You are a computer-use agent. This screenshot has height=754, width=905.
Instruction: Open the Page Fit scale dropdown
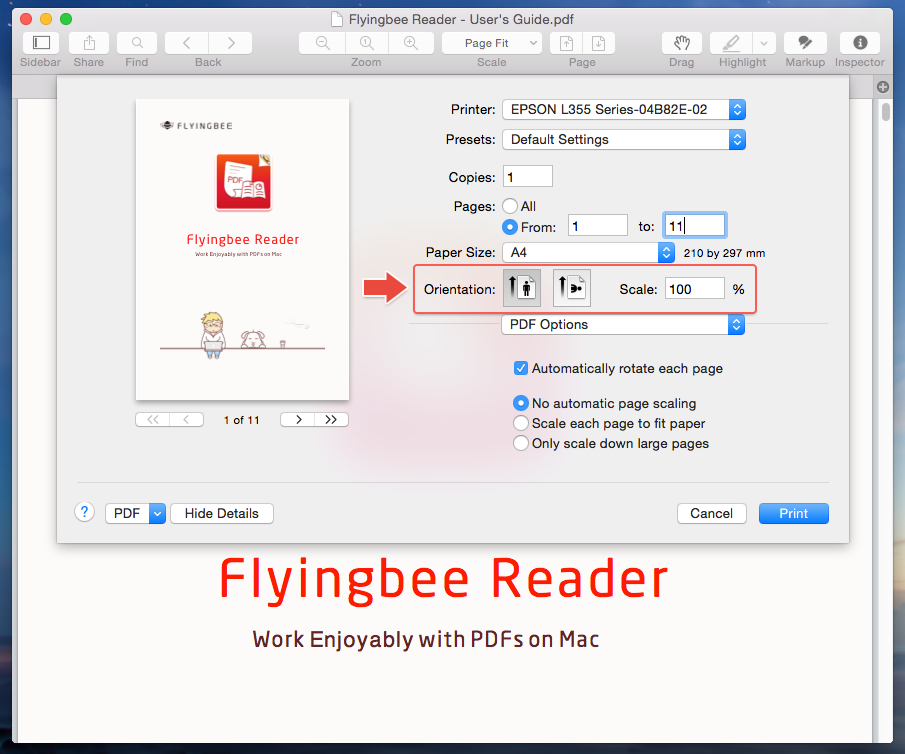[x=492, y=43]
